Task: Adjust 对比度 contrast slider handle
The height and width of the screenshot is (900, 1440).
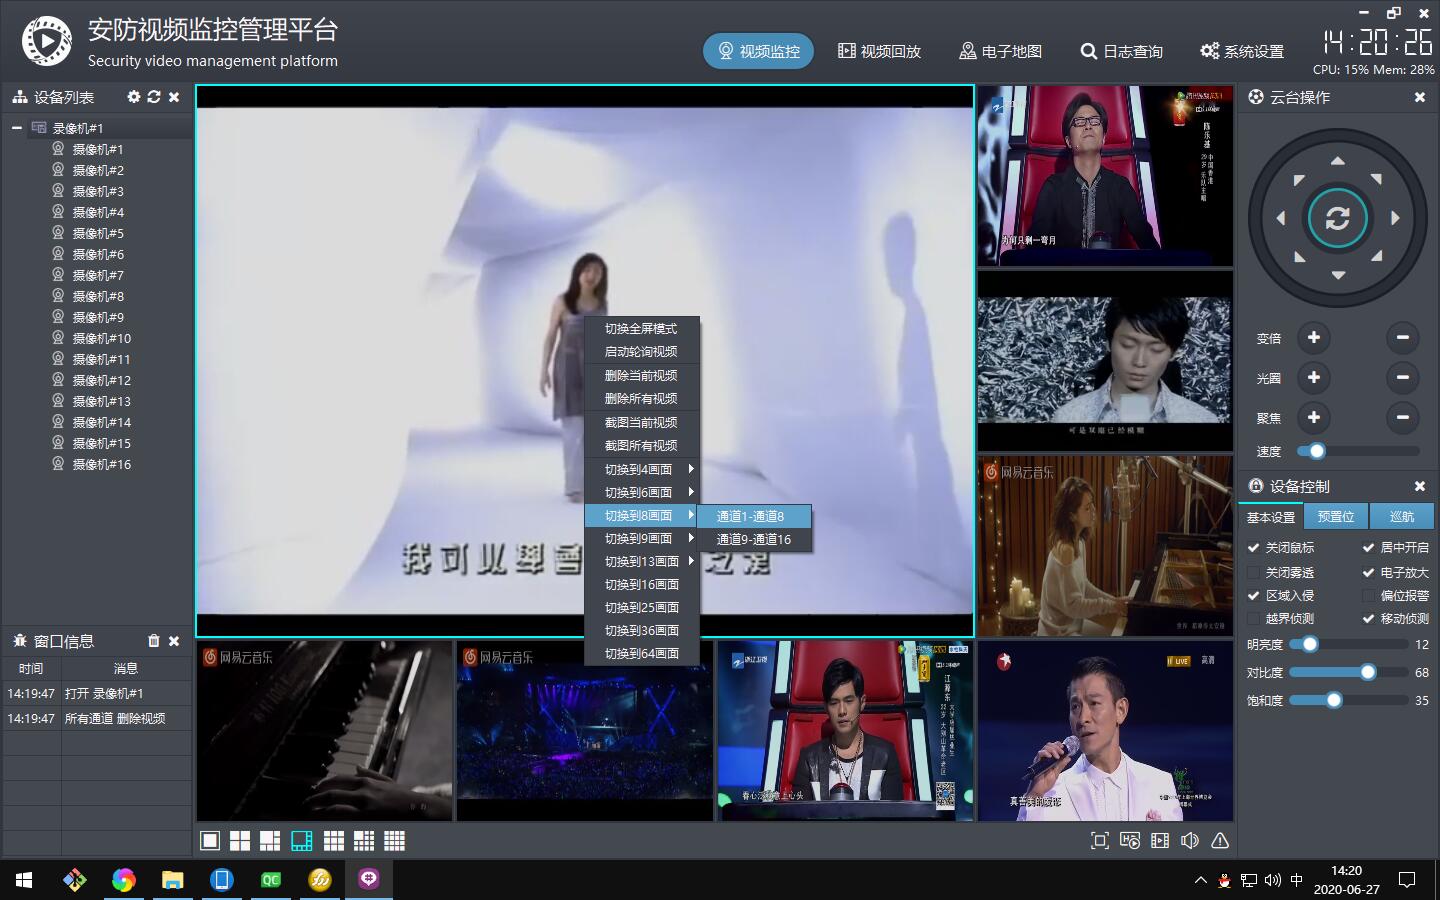Action: point(1368,672)
